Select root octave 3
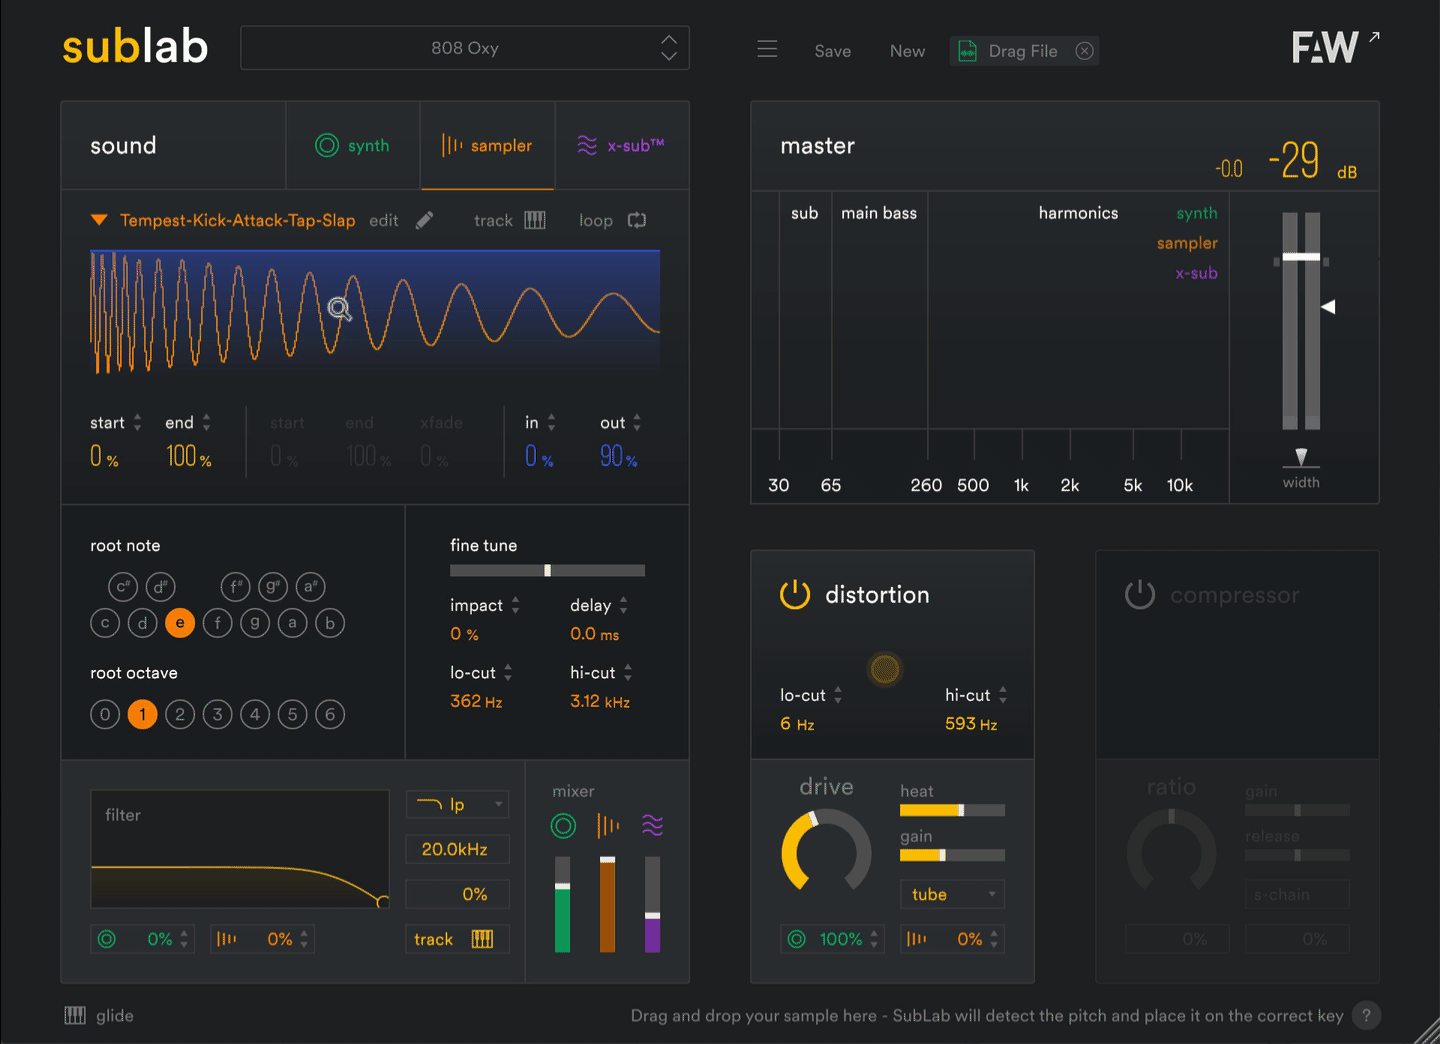 click(x=217, y=714)
